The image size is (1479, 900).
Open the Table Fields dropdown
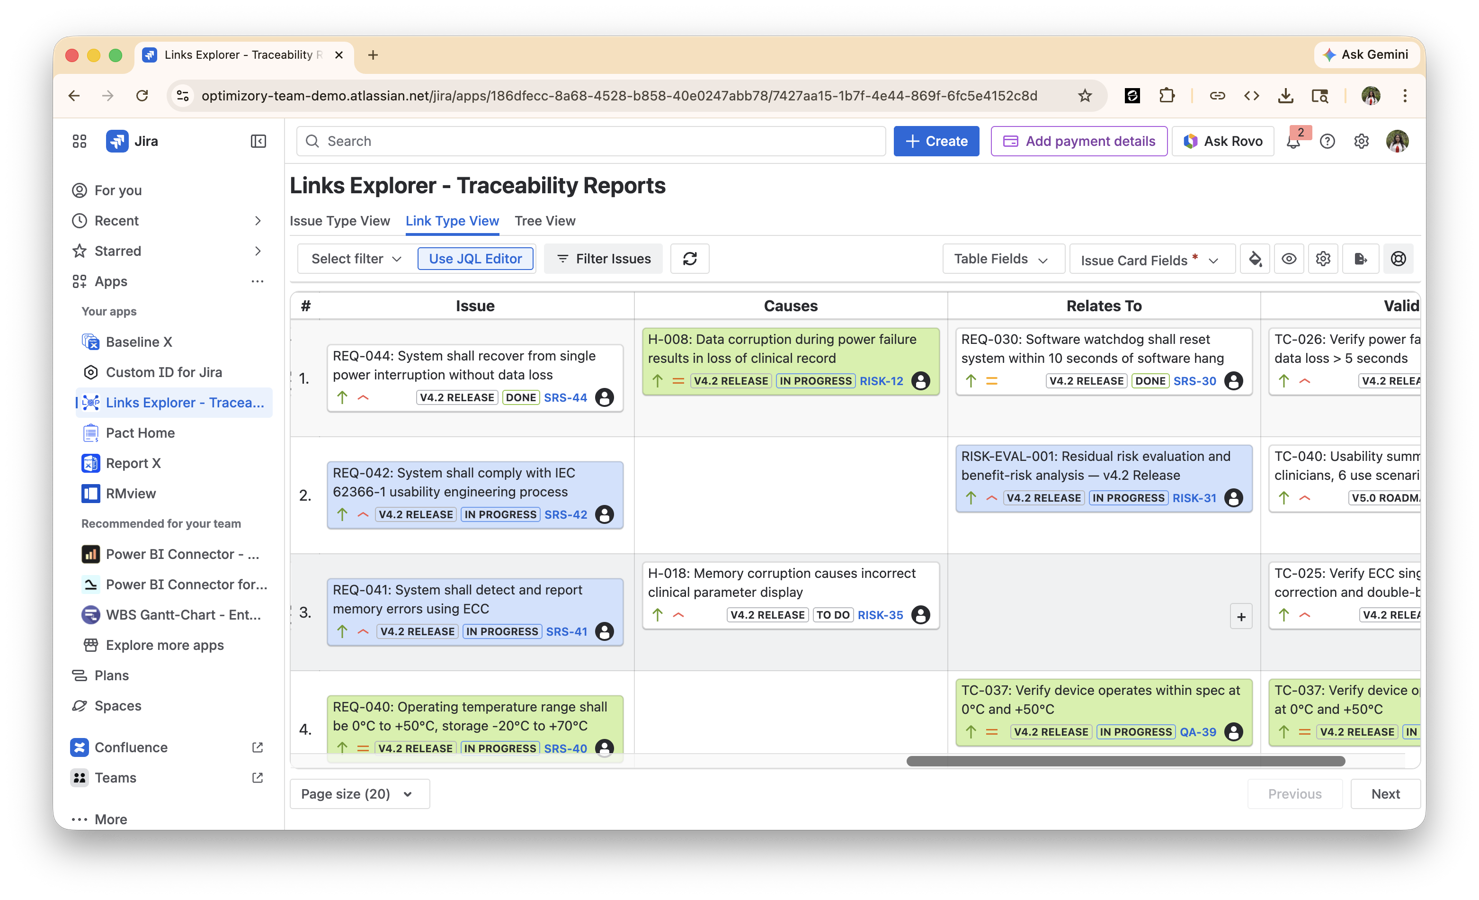point(1003,258)
